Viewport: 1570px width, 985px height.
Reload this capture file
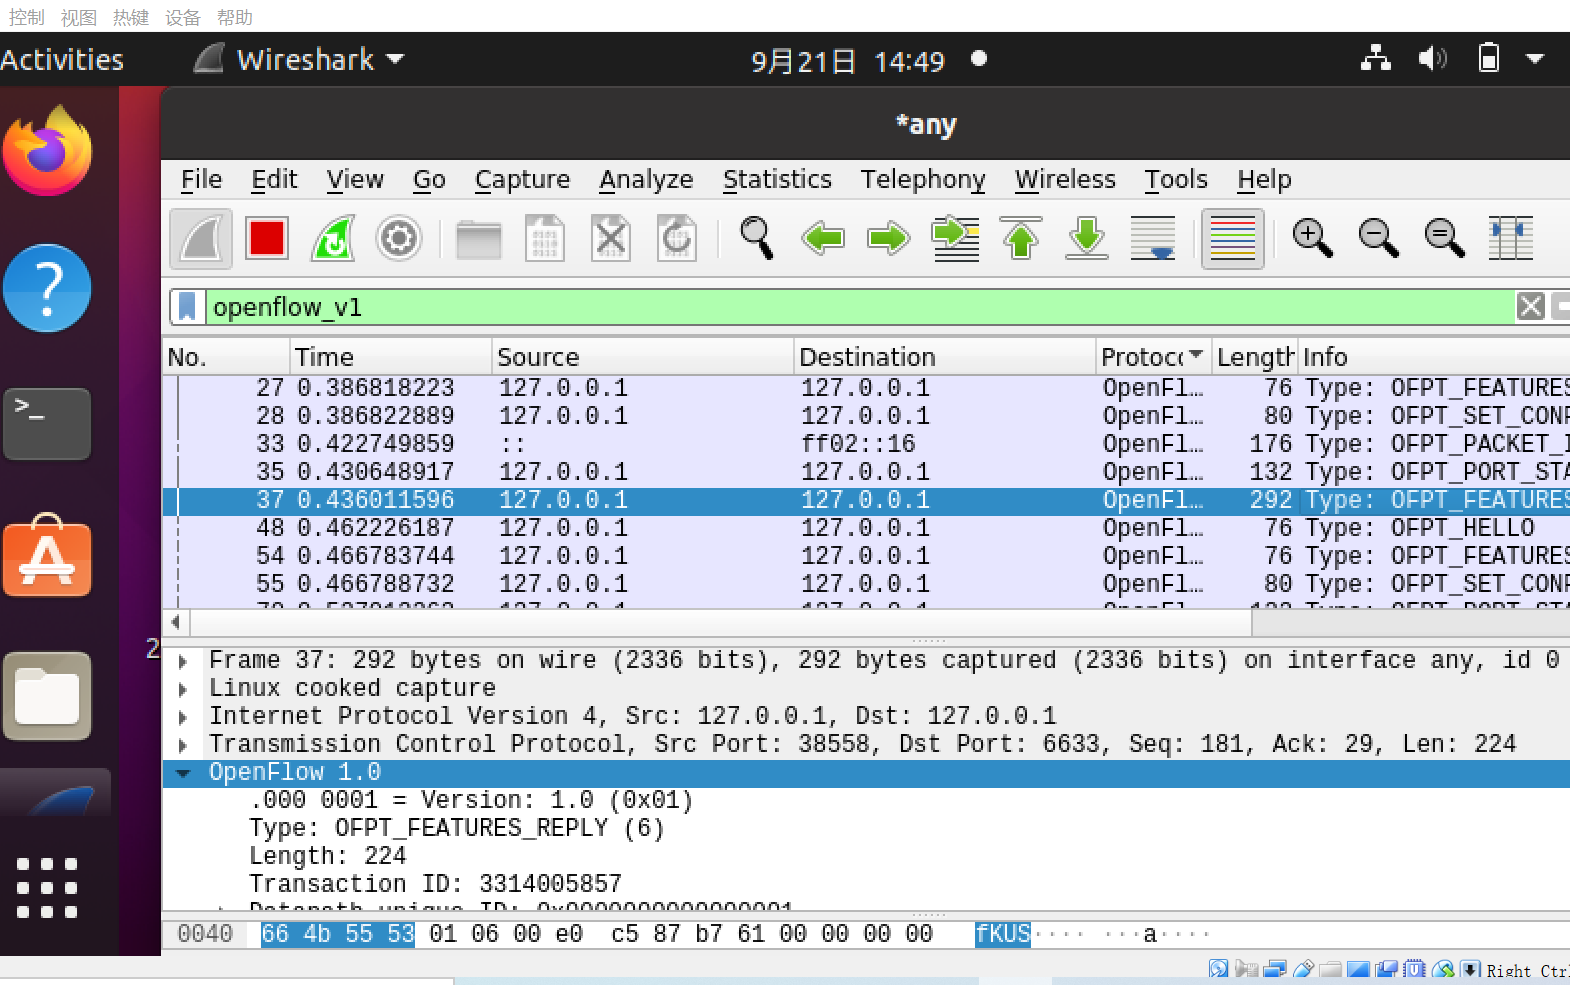coord(677,239)
